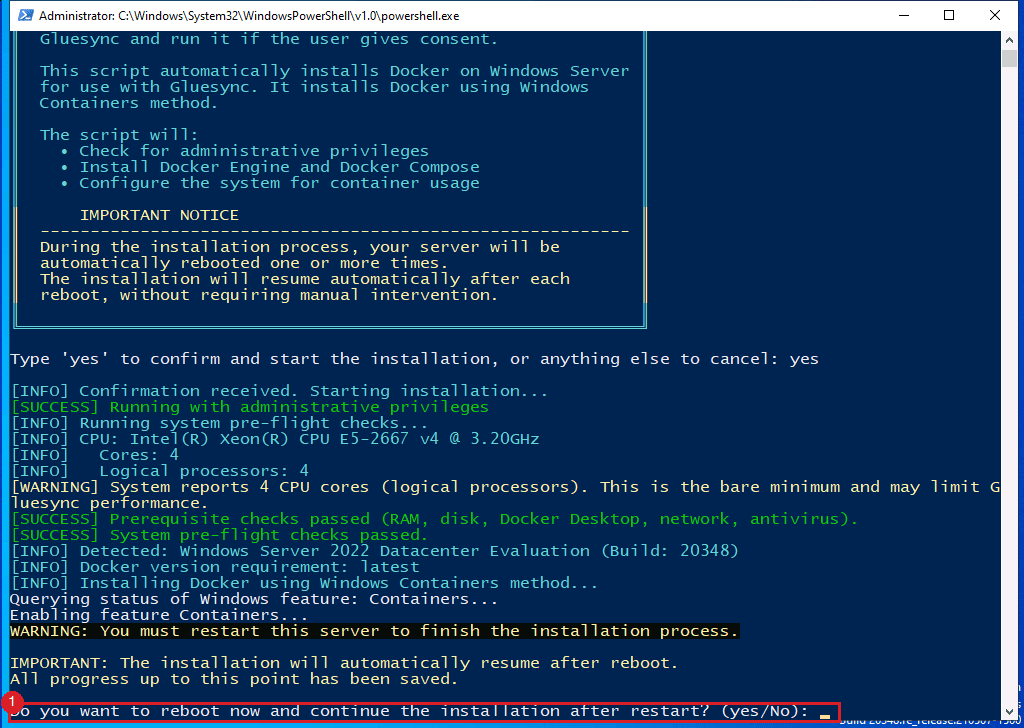This screenshot has width=1024, height=728.
Task: Click '[INFO] Cores: 4' line
Action: pos(95,454)
